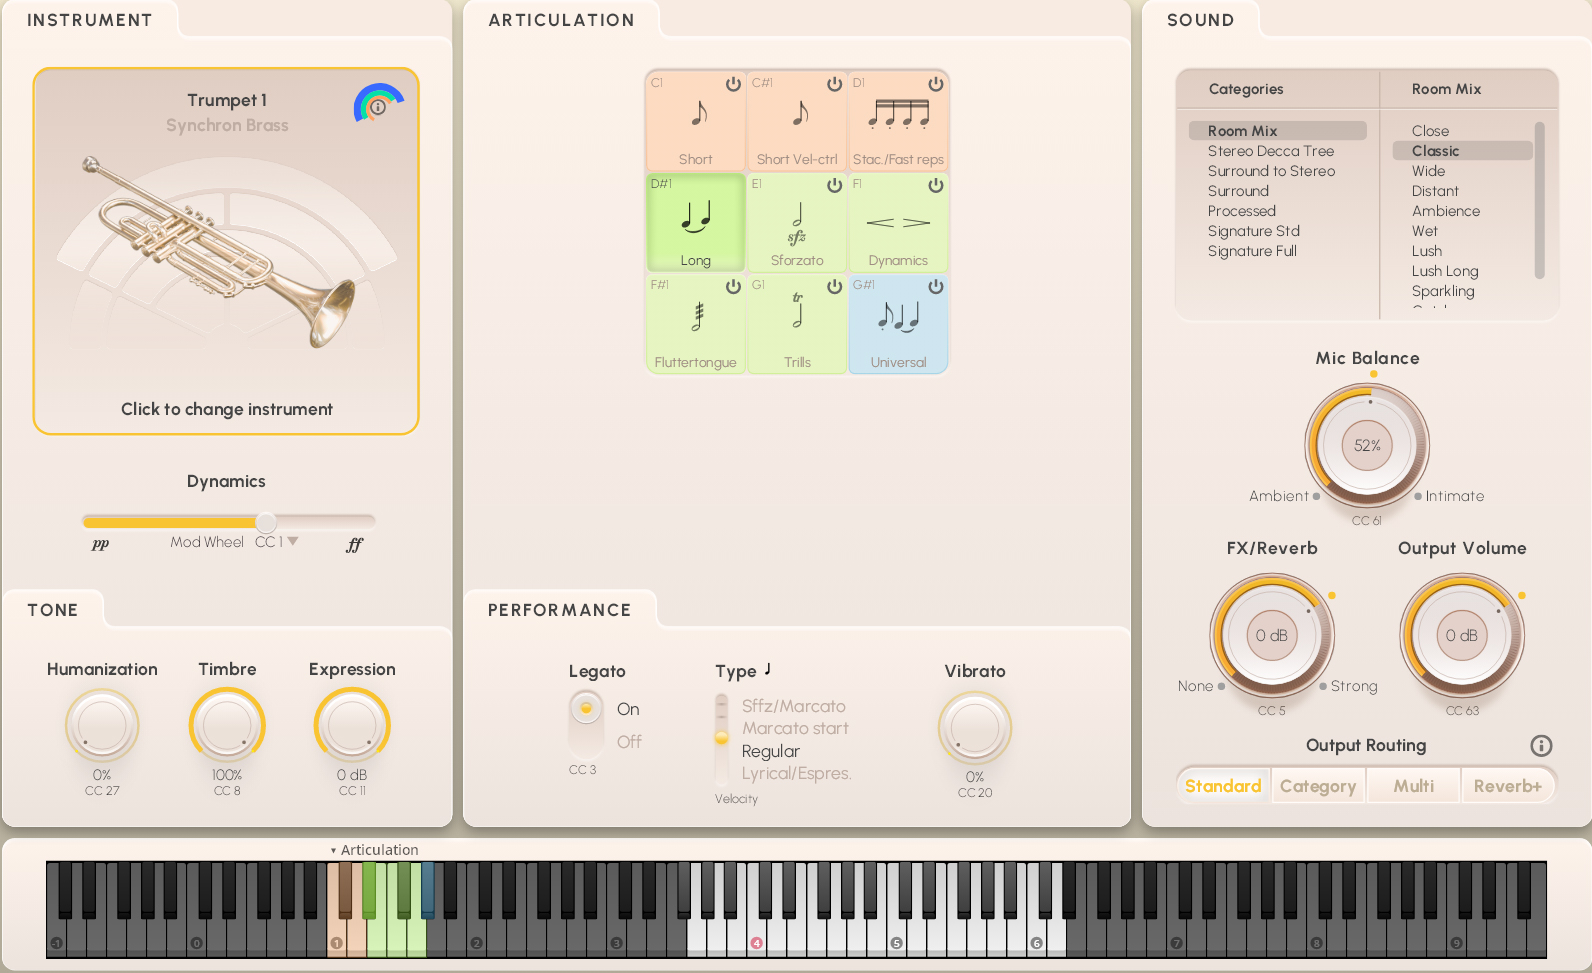
Task: Select the Lush Long room mix preset
Action: 1444,271
